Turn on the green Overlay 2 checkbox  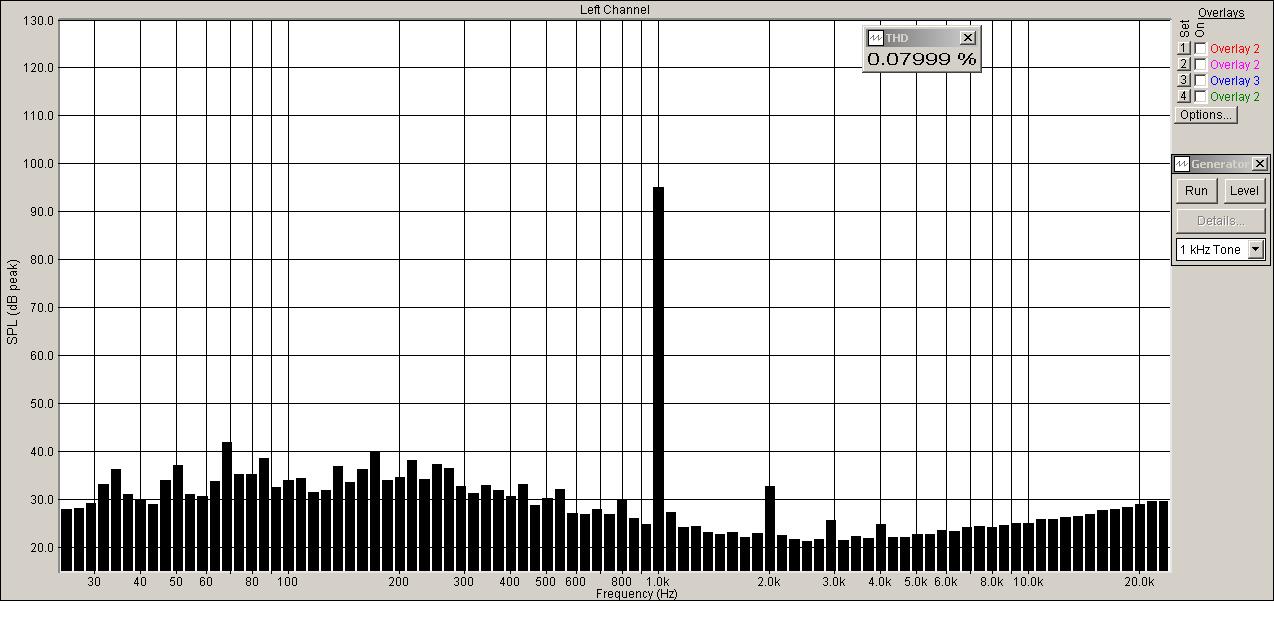(1200, 97)
